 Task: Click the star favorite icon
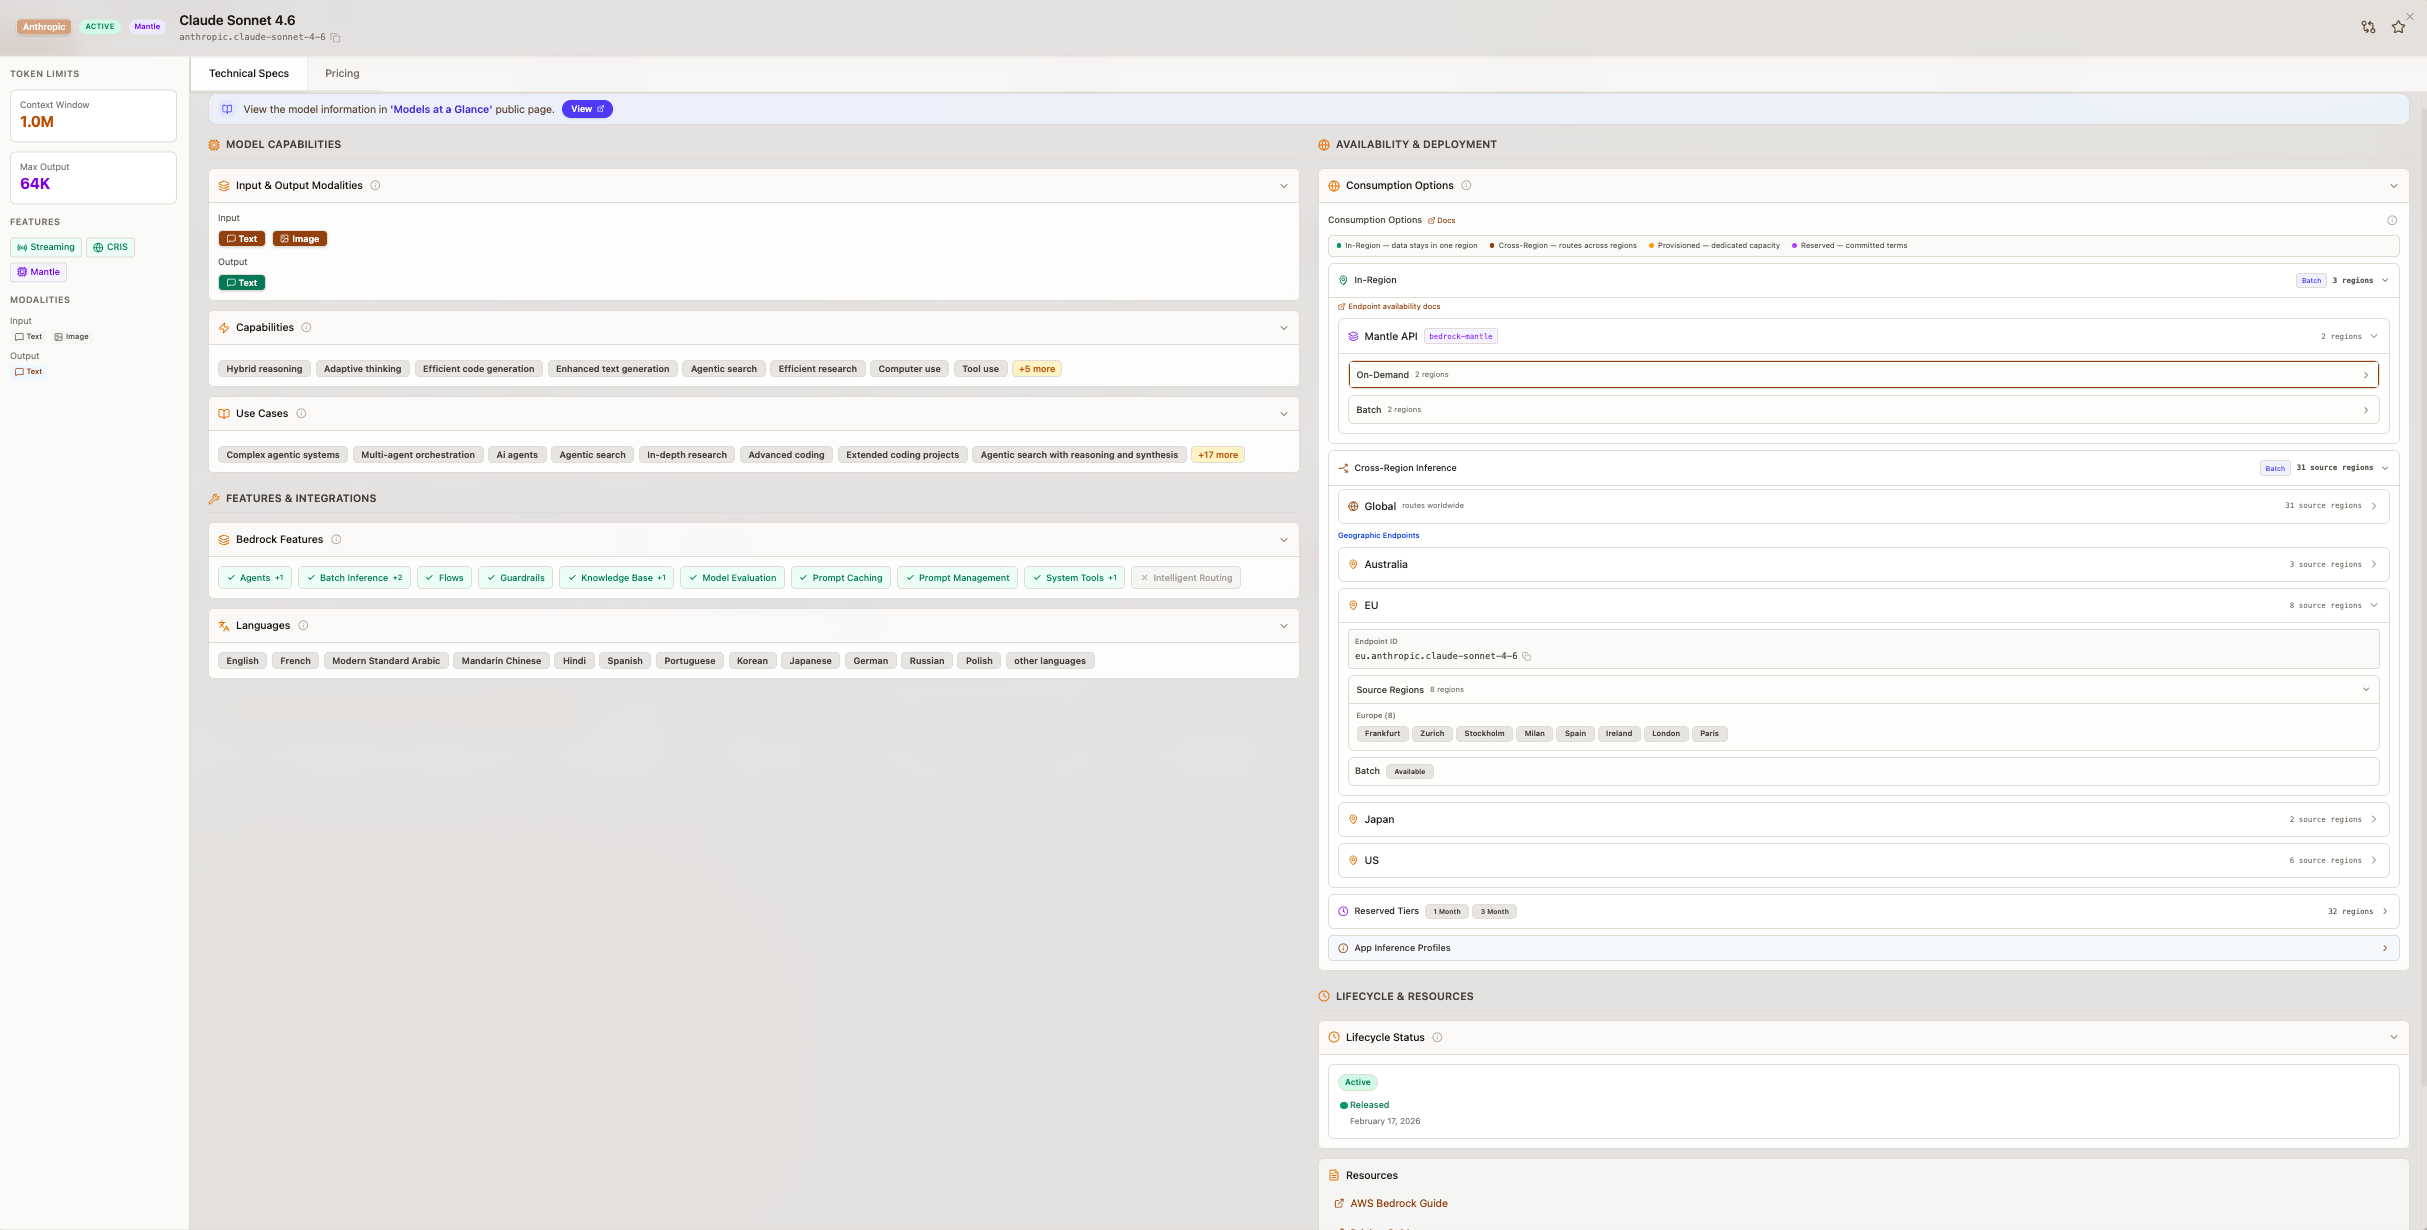(x=2398, y=27)
